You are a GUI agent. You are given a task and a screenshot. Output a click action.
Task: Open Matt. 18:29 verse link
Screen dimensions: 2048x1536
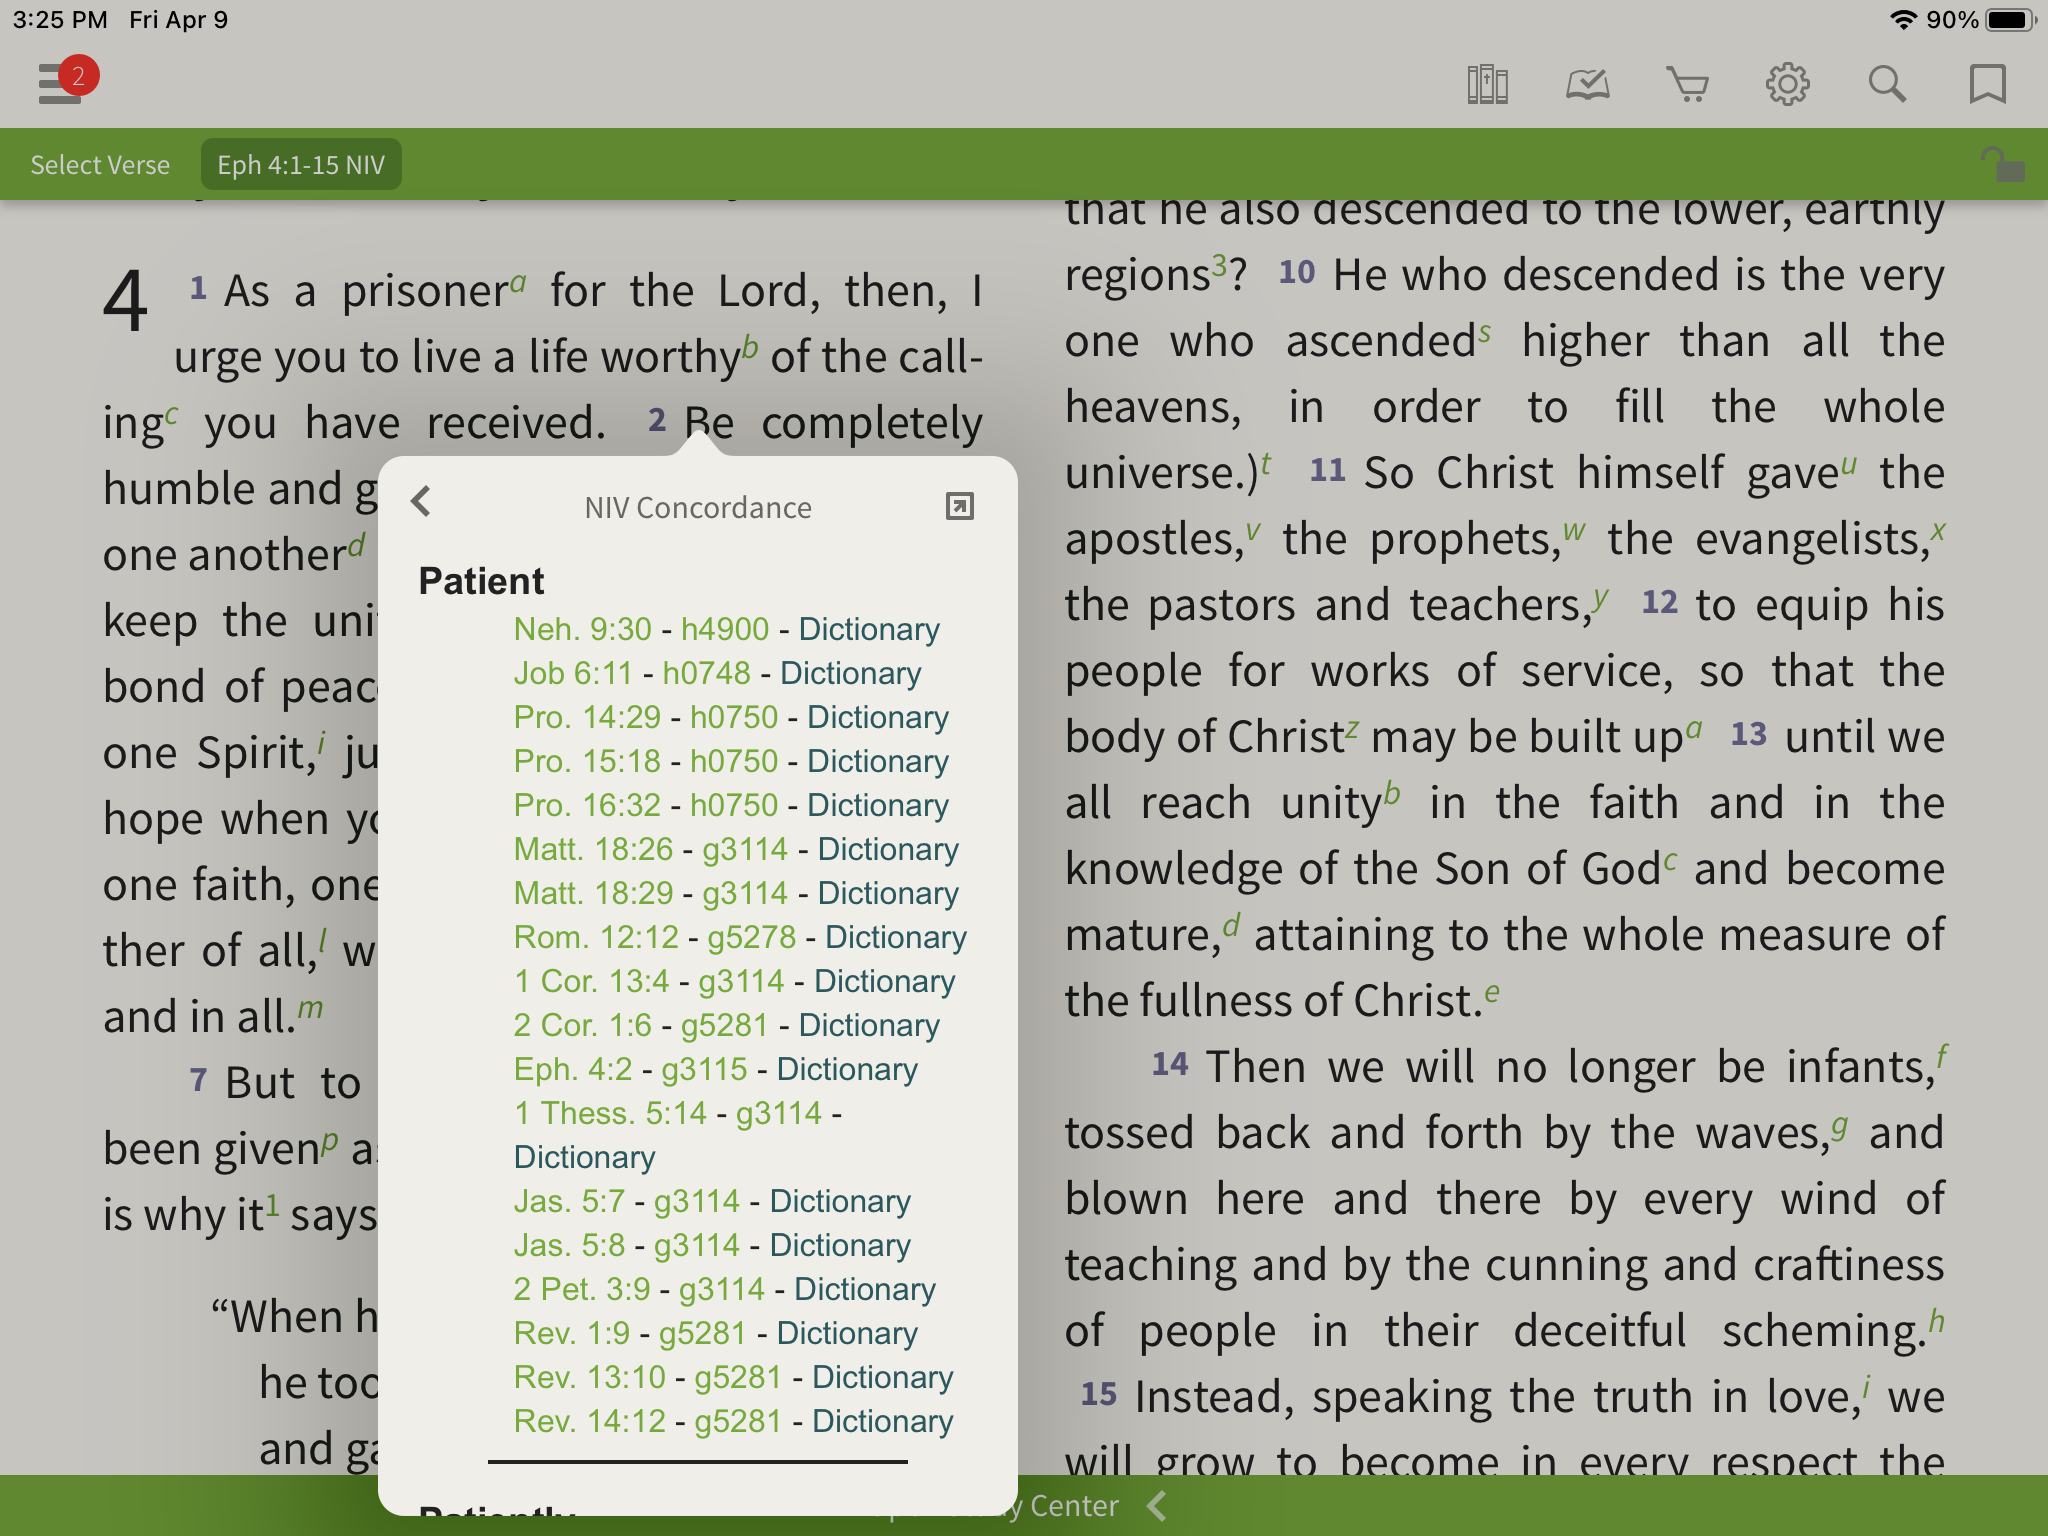tap(593, 893)
